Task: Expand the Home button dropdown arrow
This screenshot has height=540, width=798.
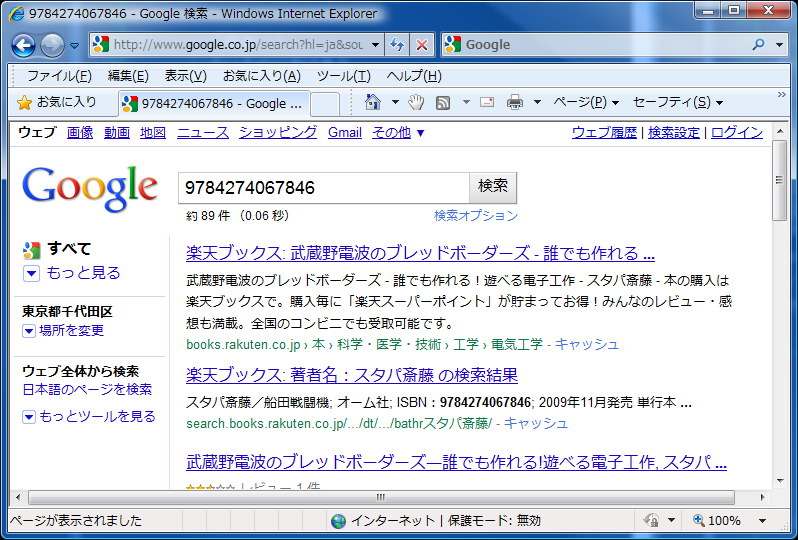Action: [395, 102]
